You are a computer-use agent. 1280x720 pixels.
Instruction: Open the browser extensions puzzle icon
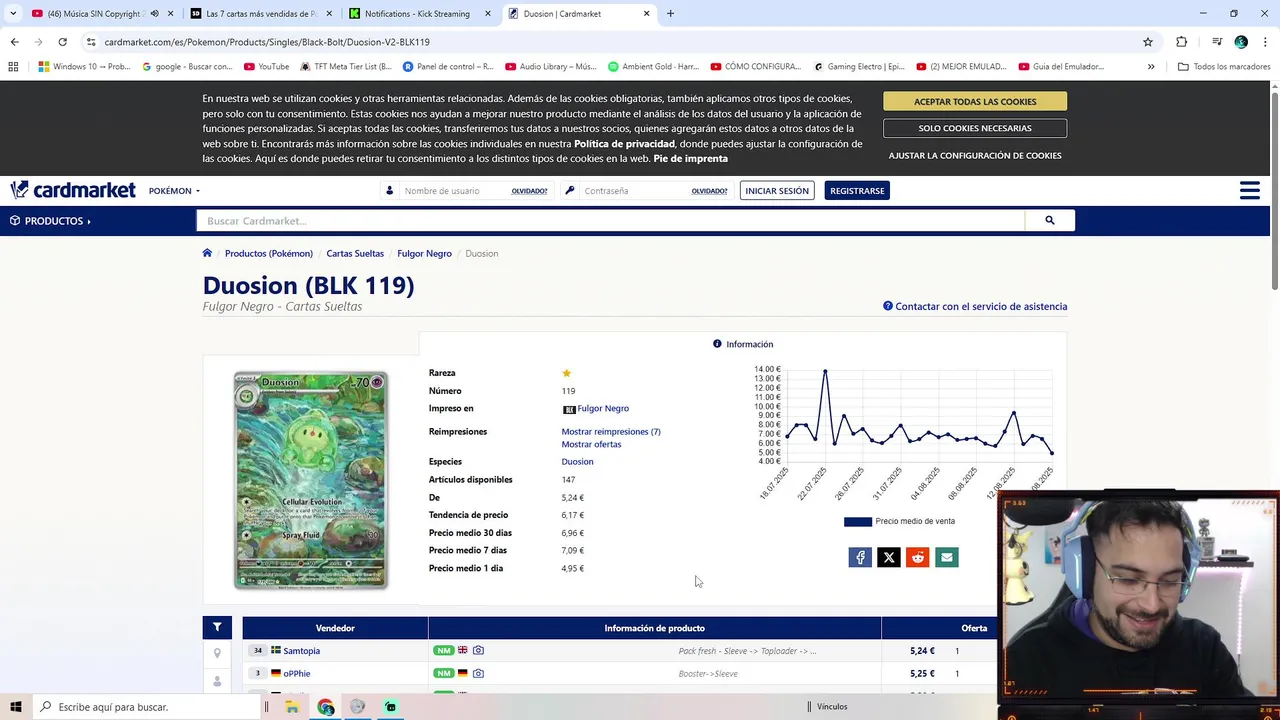click(1181, 42)
